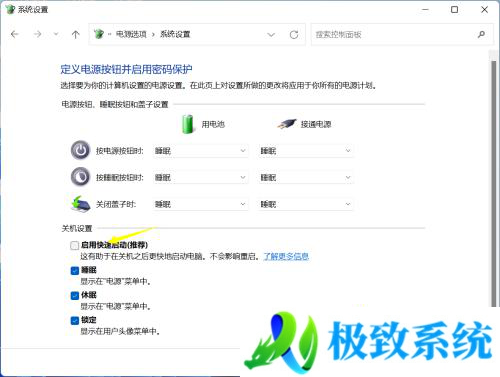
Task: Toggle the 锁定 checkbox
Action: pyautogui.click(x=75, y=320)
